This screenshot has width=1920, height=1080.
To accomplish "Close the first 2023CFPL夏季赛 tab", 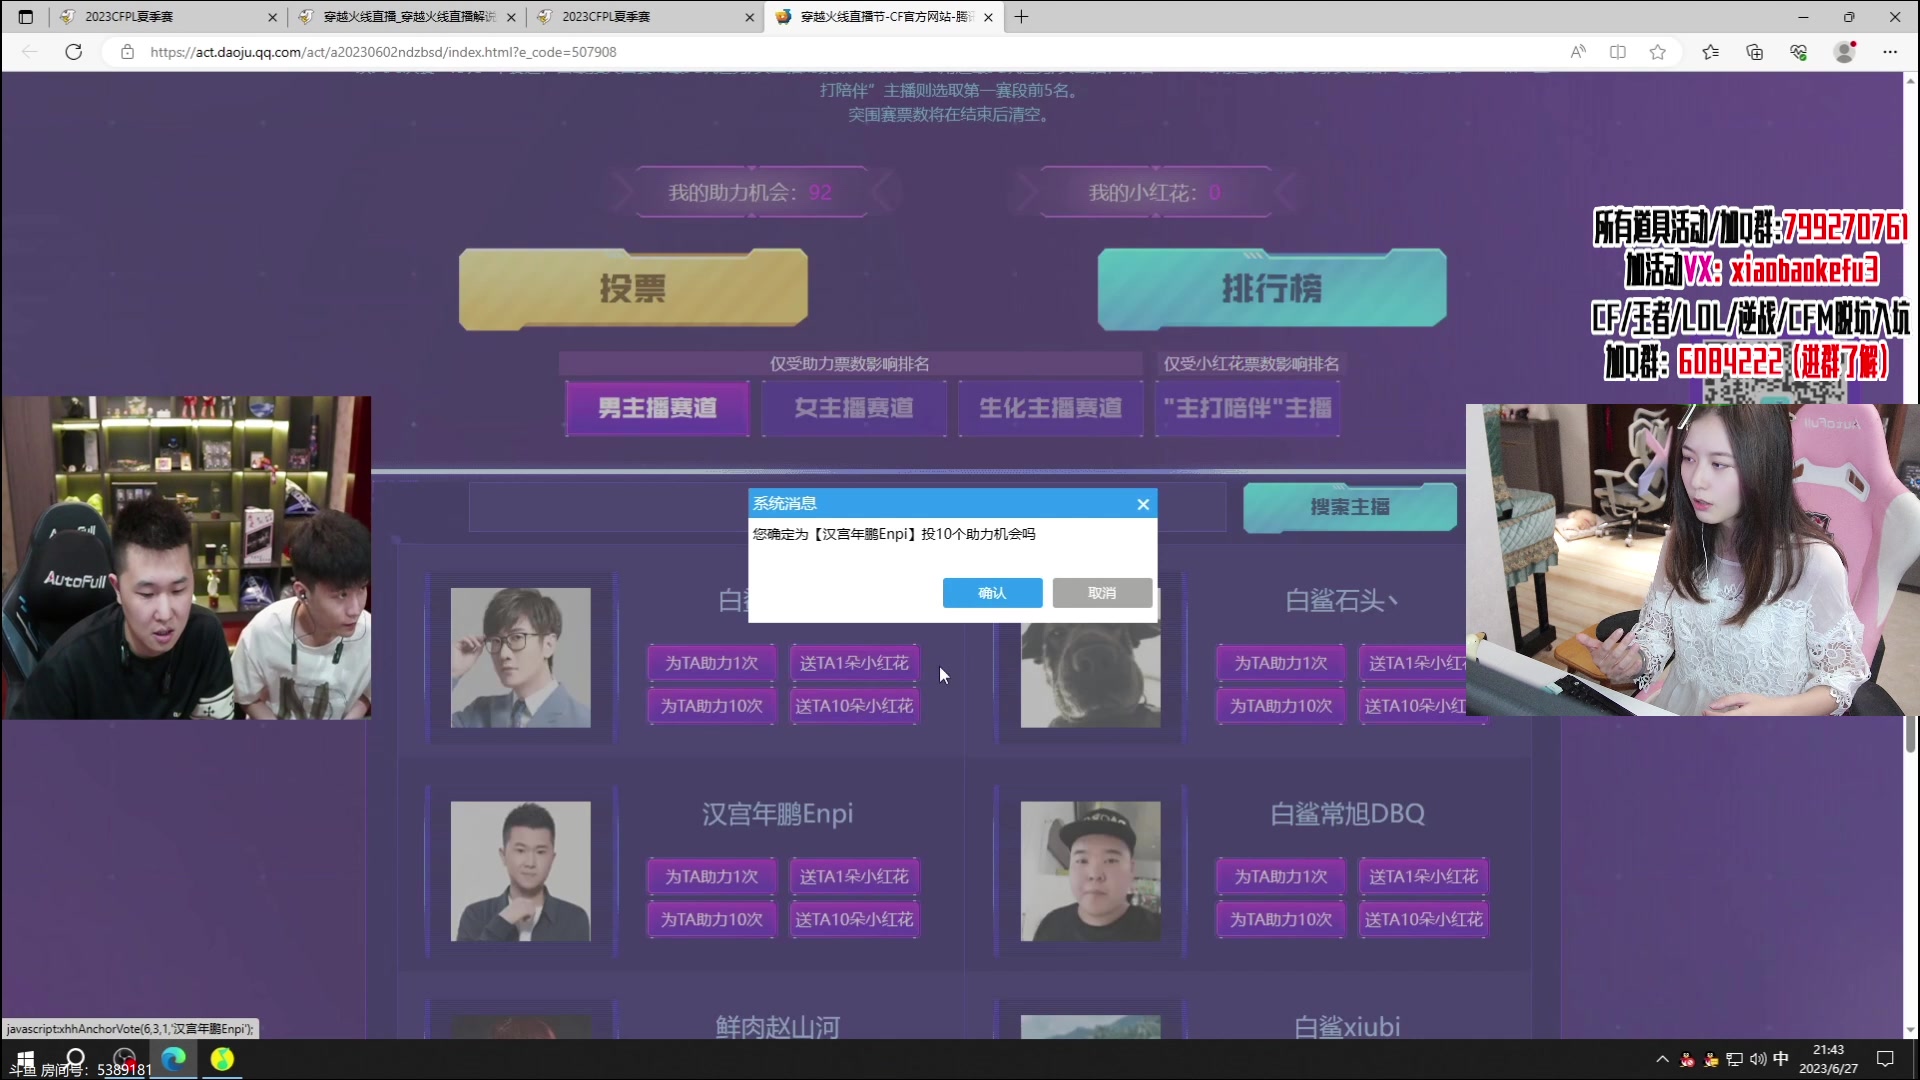I will click(x=272, y=17).
